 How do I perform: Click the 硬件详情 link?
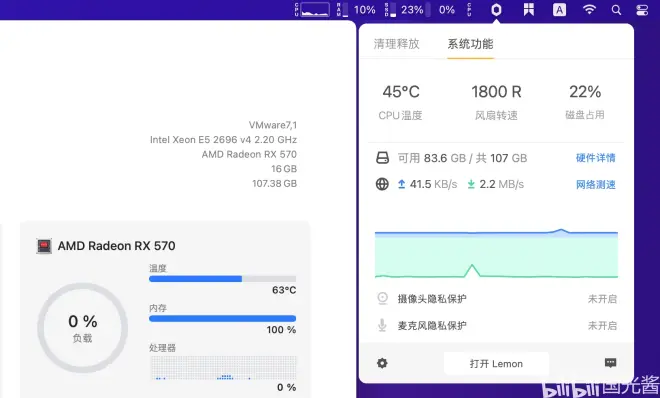596,158
